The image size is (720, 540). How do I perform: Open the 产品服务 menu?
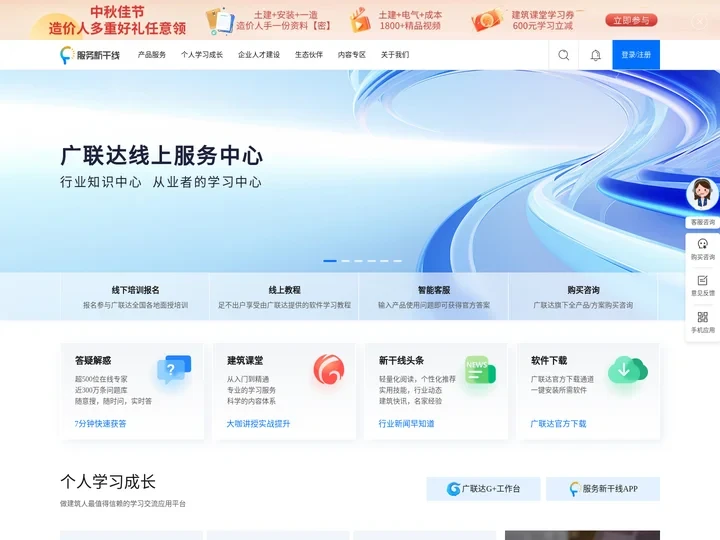pos(152,55)
